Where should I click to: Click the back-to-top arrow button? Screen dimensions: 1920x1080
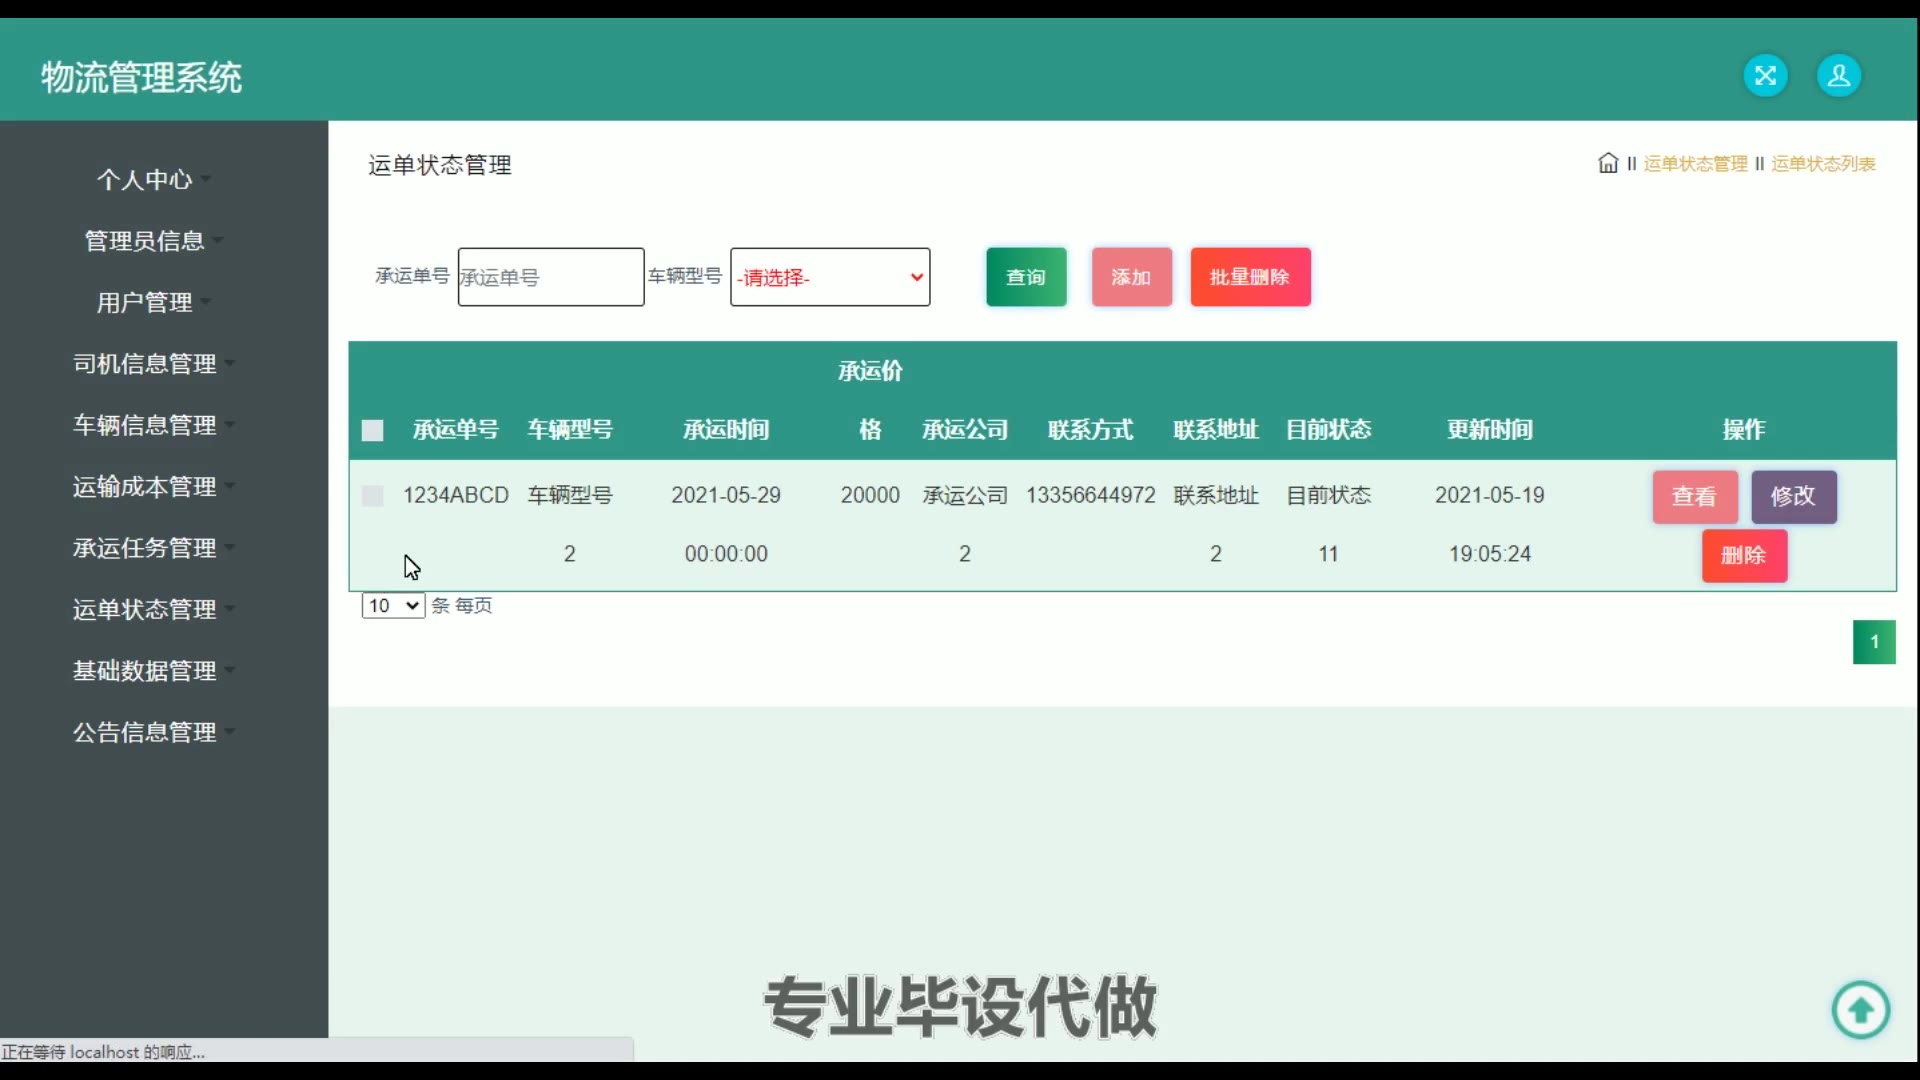1860,1010
